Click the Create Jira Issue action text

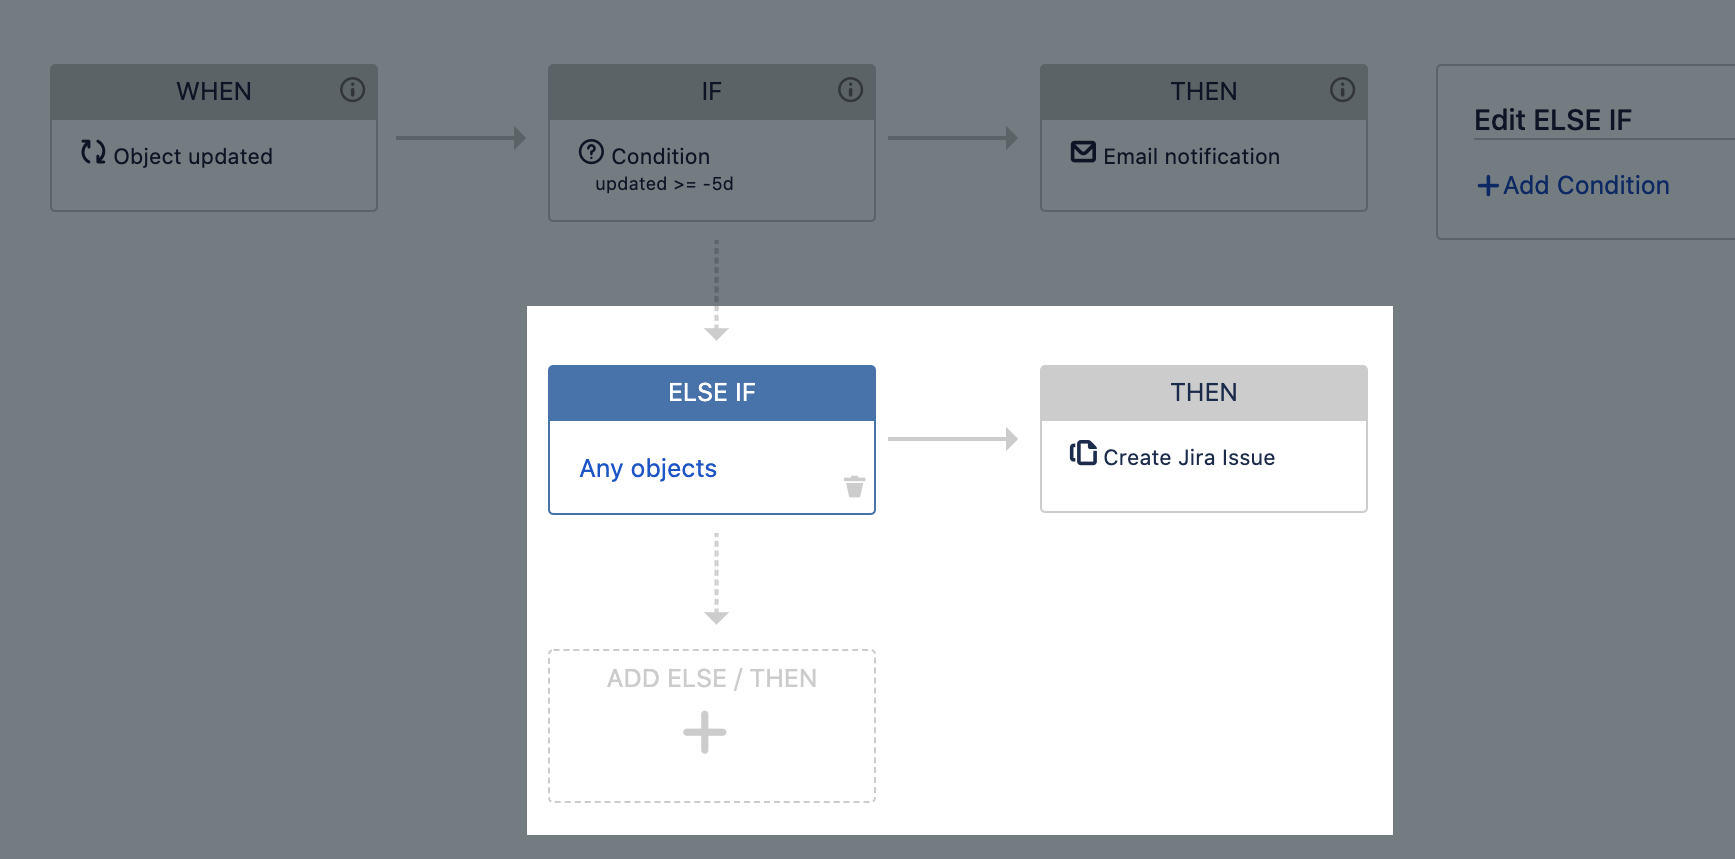(1189, 458)
